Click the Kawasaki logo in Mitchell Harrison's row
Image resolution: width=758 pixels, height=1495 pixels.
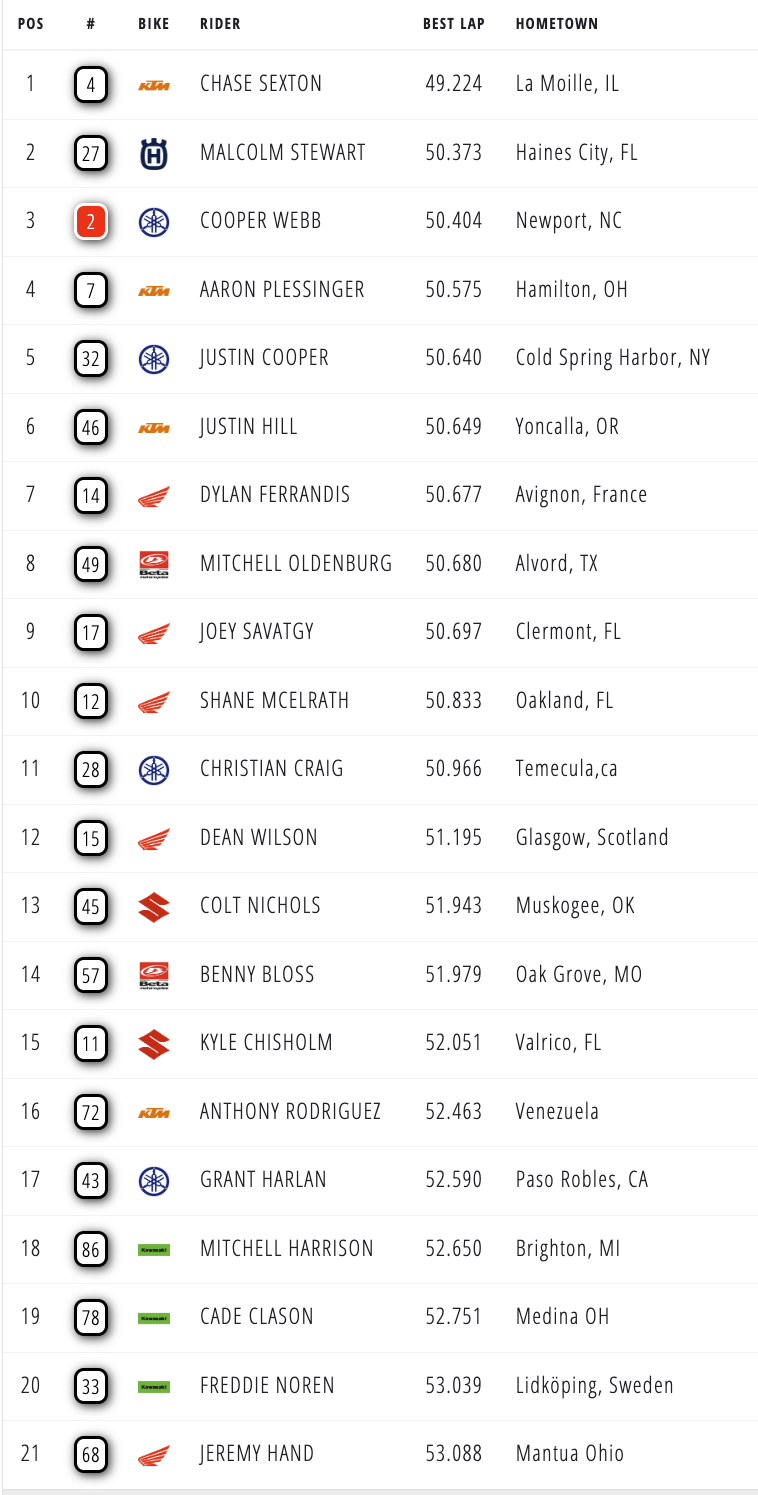154,1249
